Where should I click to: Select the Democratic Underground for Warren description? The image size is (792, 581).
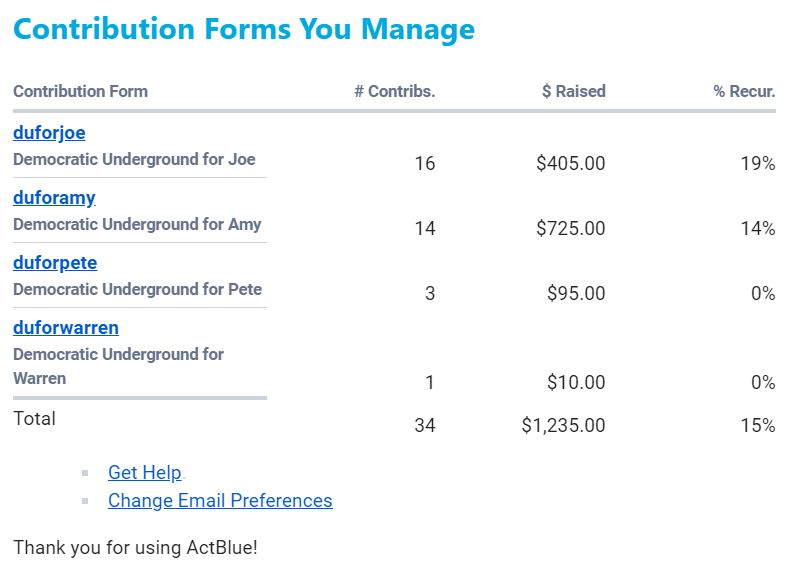118,366
